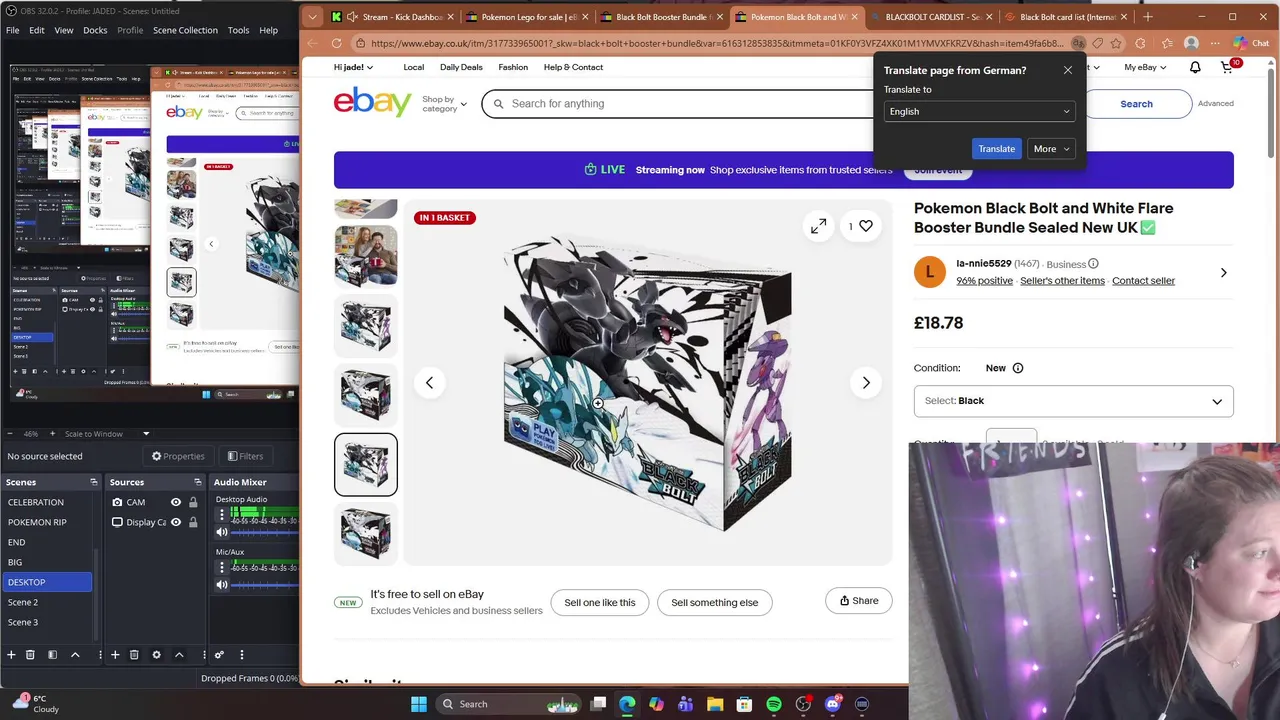This screenshot has height=720, width=1280.
Task: Click Contact seller link
Action: [1143, 281]
